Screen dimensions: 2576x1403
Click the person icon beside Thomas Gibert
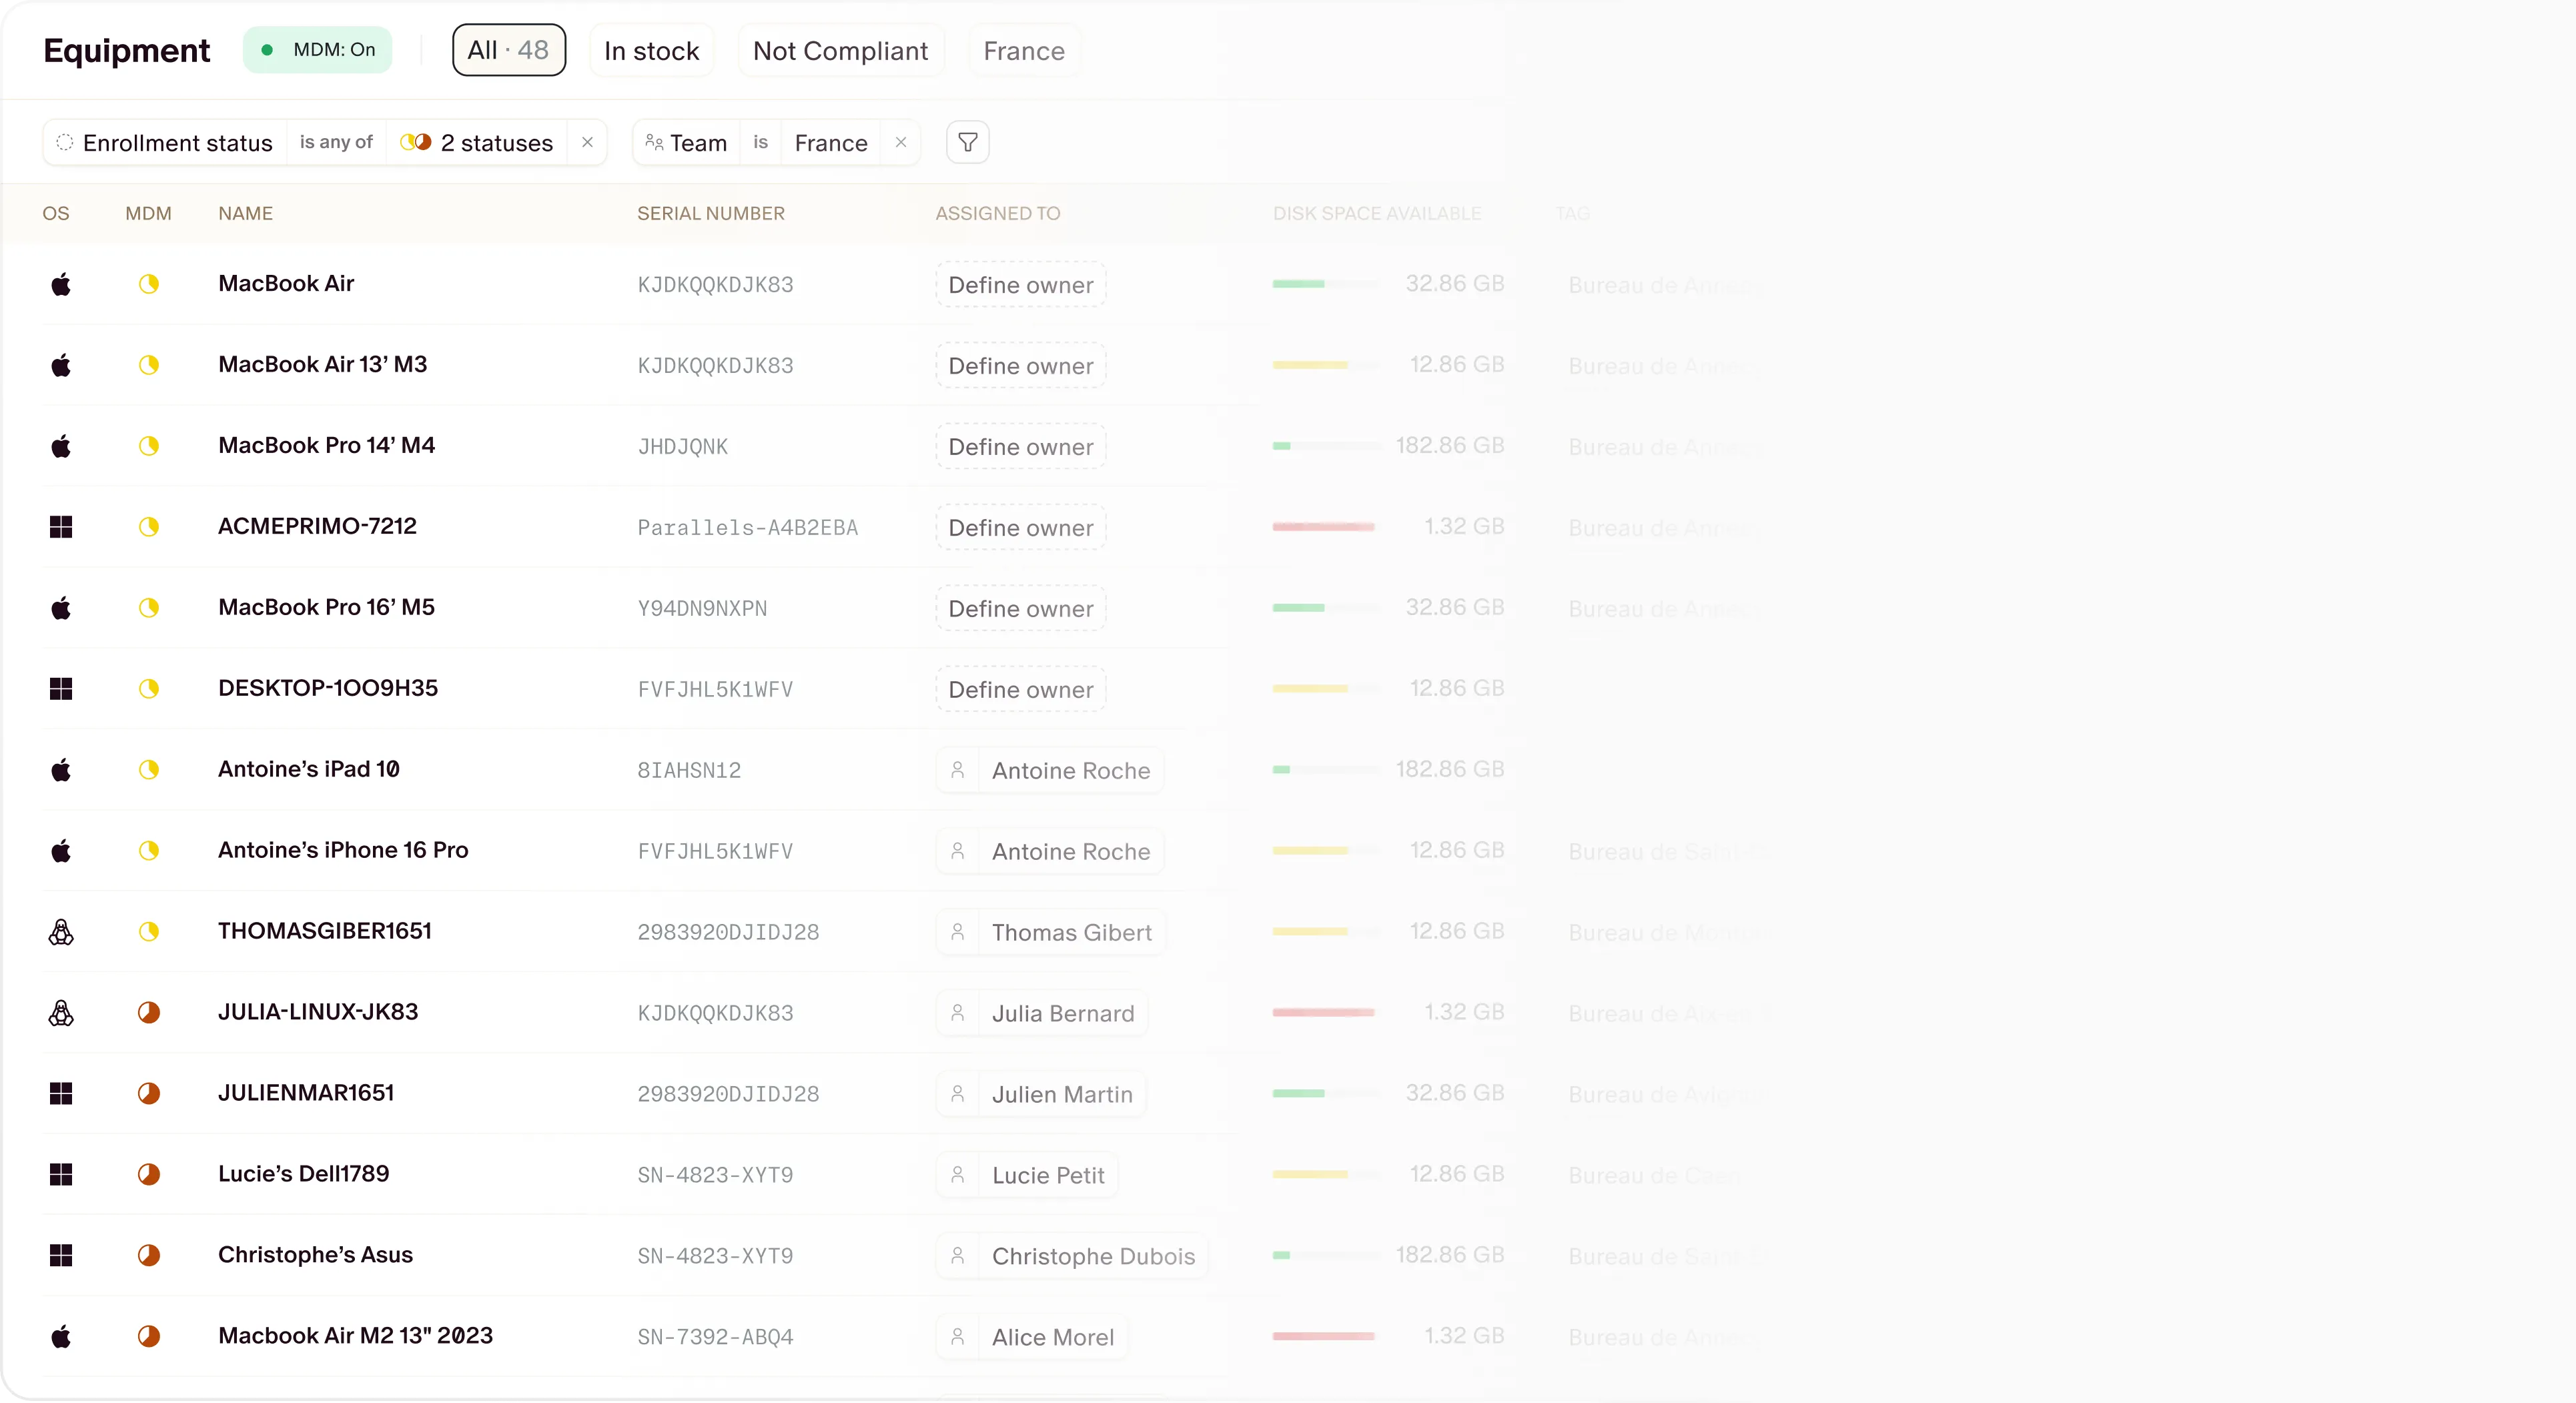coord(957,932)
